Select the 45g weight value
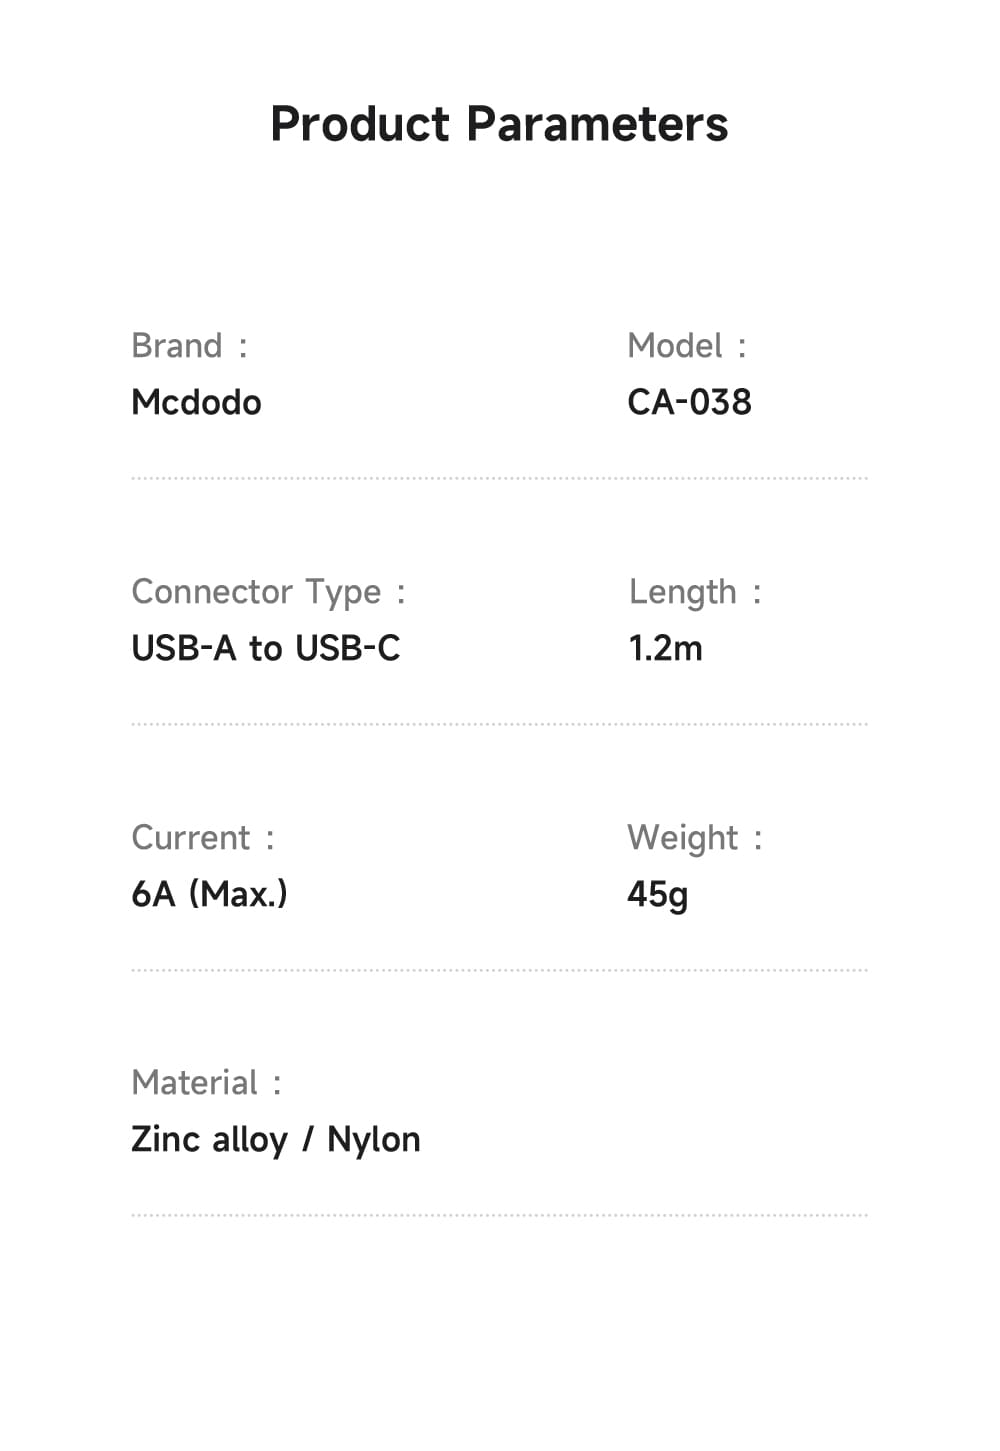1000x1451 pixels. click(x=657, y=894)
